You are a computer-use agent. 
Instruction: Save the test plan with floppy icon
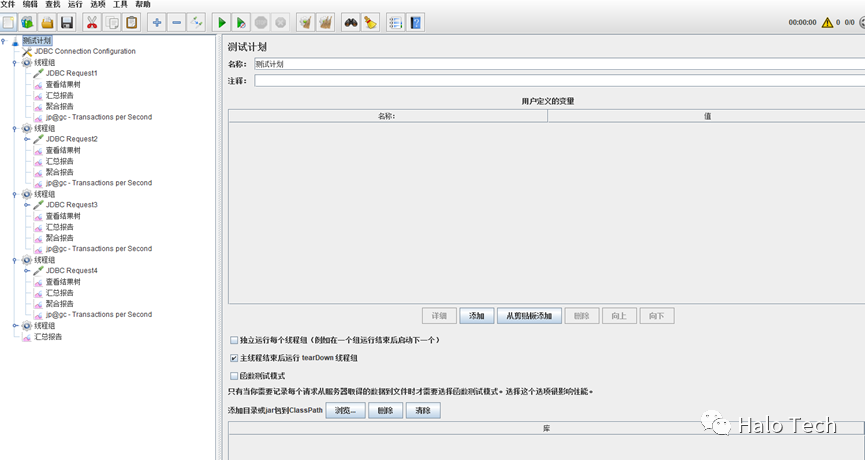[x=67, y=23]
